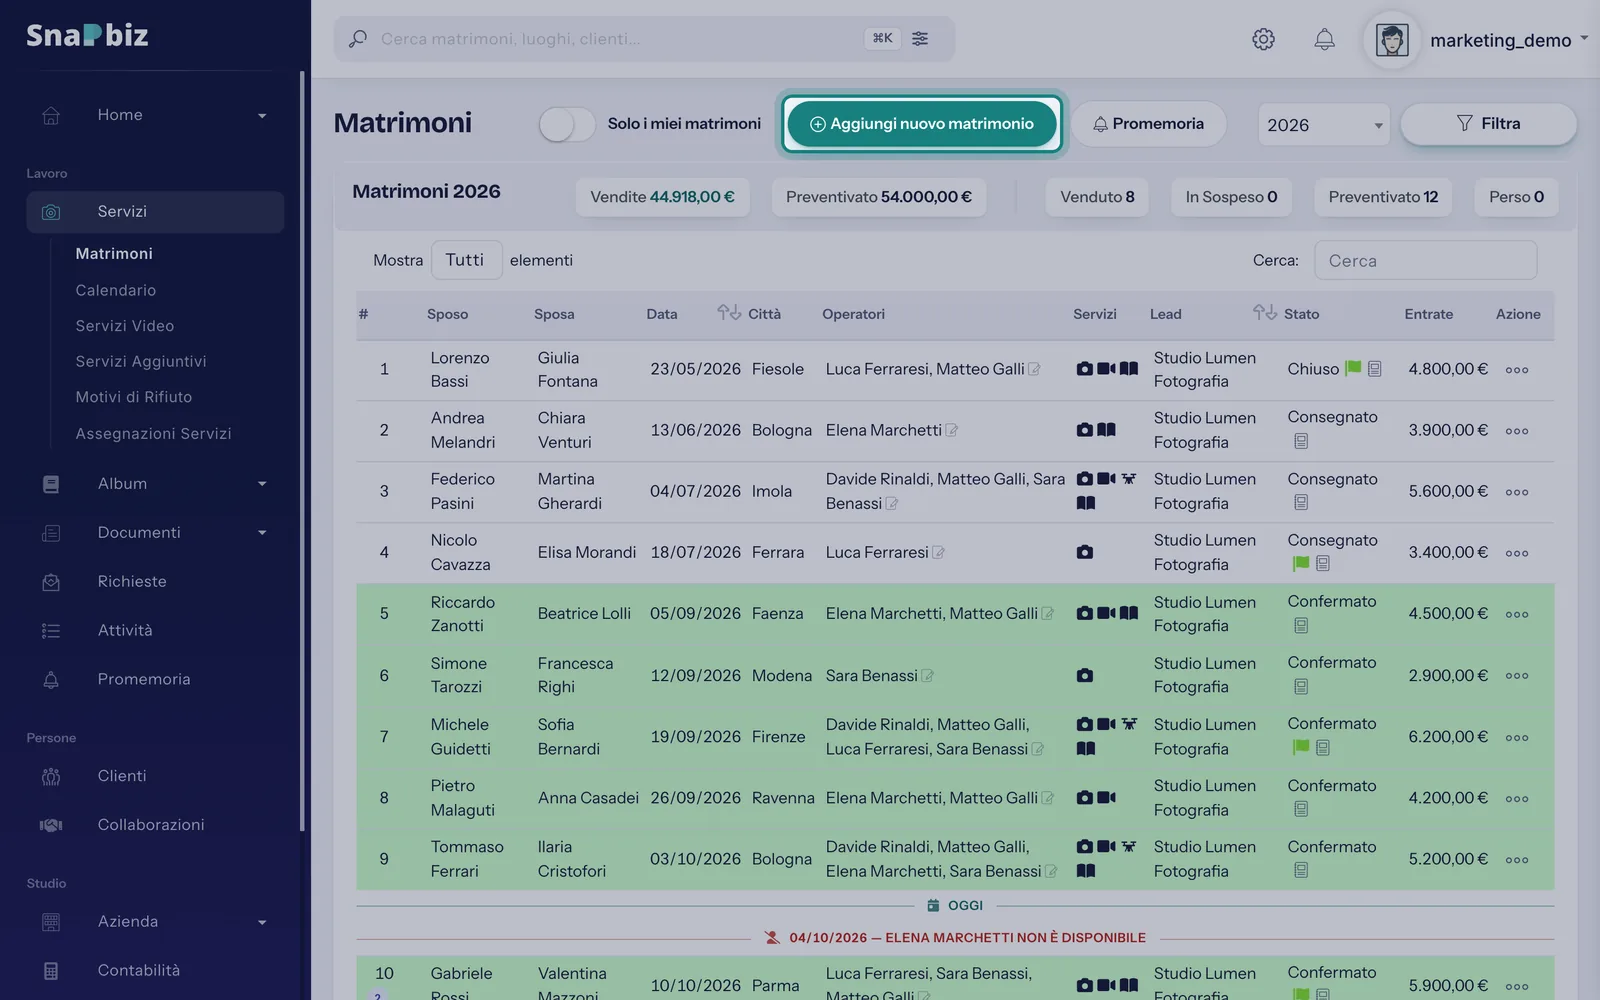Click the table Cerca input field
The height and width of the screenshot is (1000, 1600).
coord(1425,260)
